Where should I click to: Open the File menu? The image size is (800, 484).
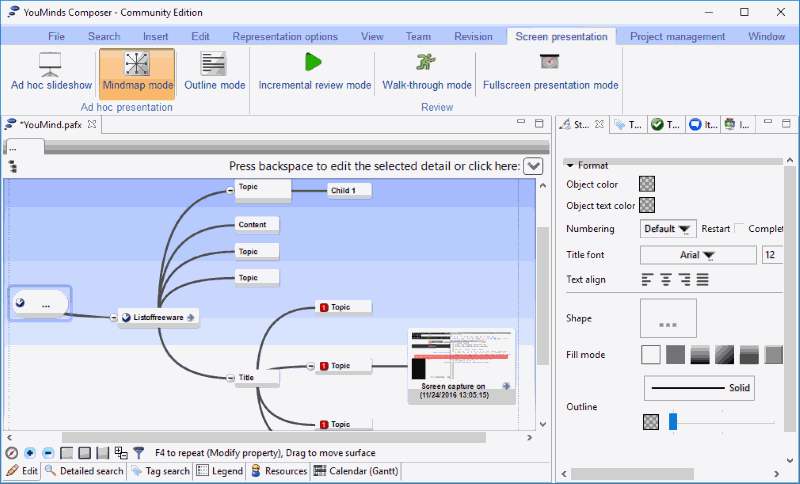tap(56, 36)
